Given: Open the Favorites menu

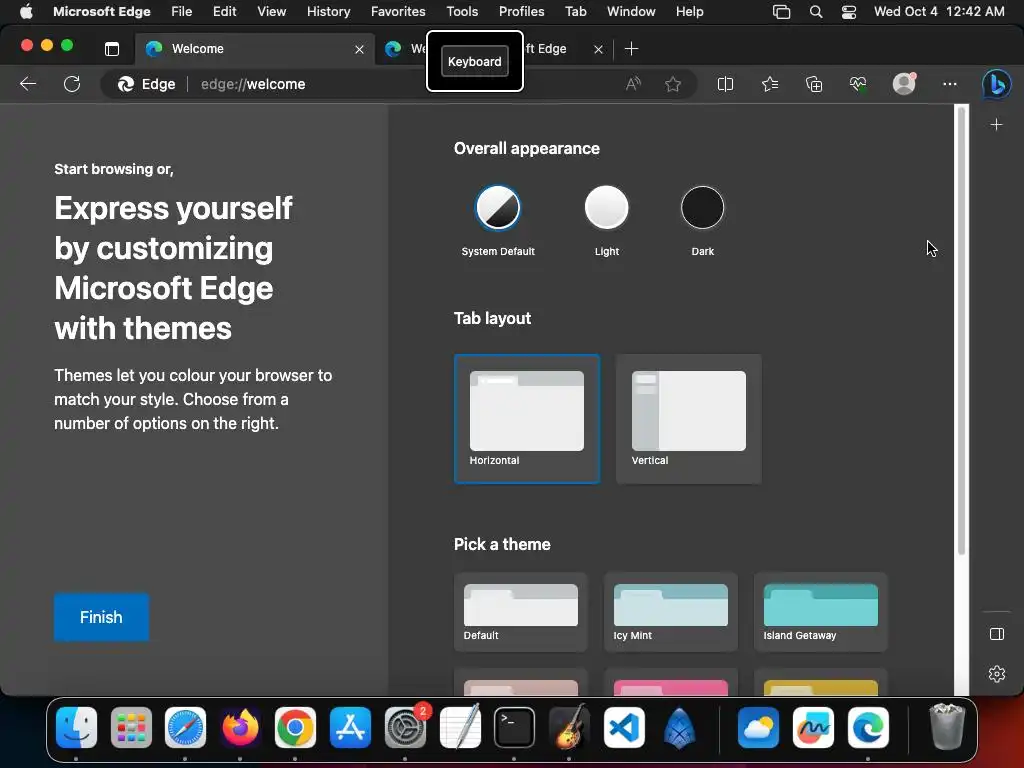Looking at the screenshot, I should click(x=398, y=12).
